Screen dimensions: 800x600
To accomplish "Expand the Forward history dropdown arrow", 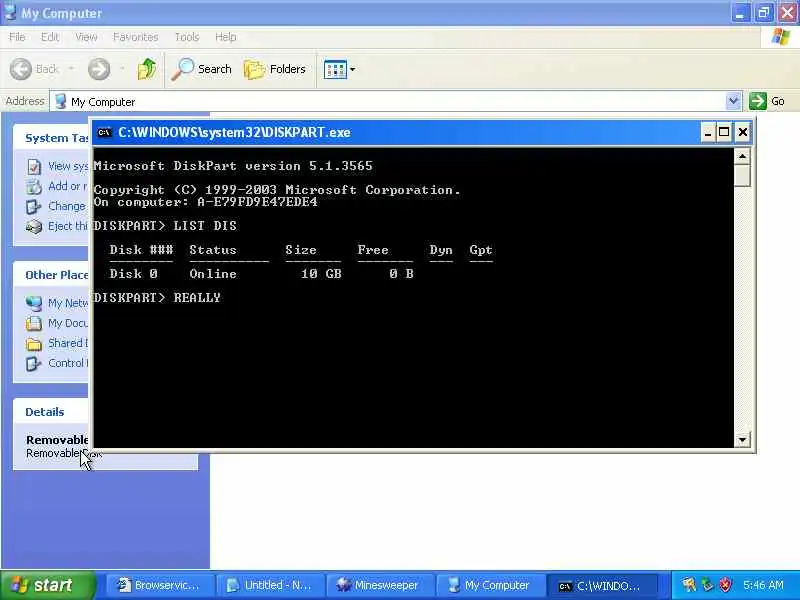I will 122,69.
